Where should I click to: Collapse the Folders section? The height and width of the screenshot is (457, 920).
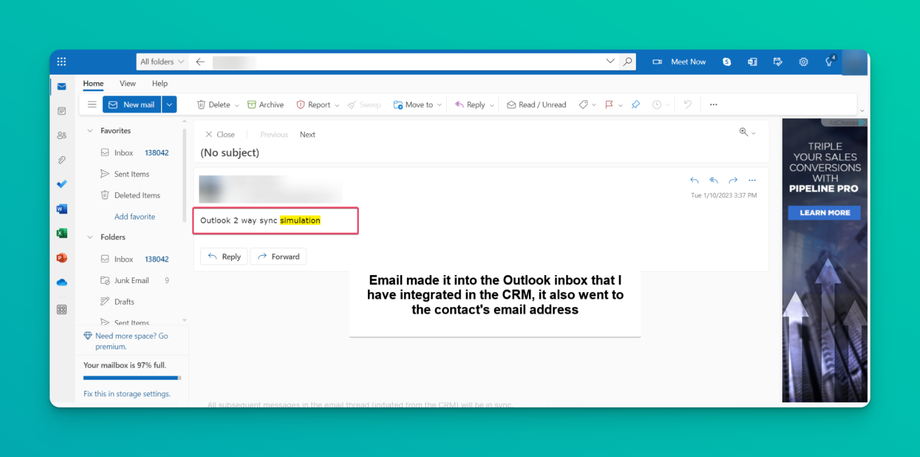pyautogui.click(x=90, y=237)
